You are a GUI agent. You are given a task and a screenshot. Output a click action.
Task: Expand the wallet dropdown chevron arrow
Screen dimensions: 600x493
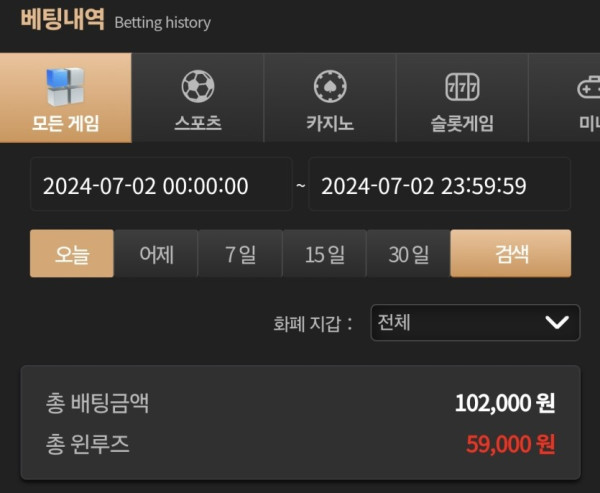click(x=557, y=322)
